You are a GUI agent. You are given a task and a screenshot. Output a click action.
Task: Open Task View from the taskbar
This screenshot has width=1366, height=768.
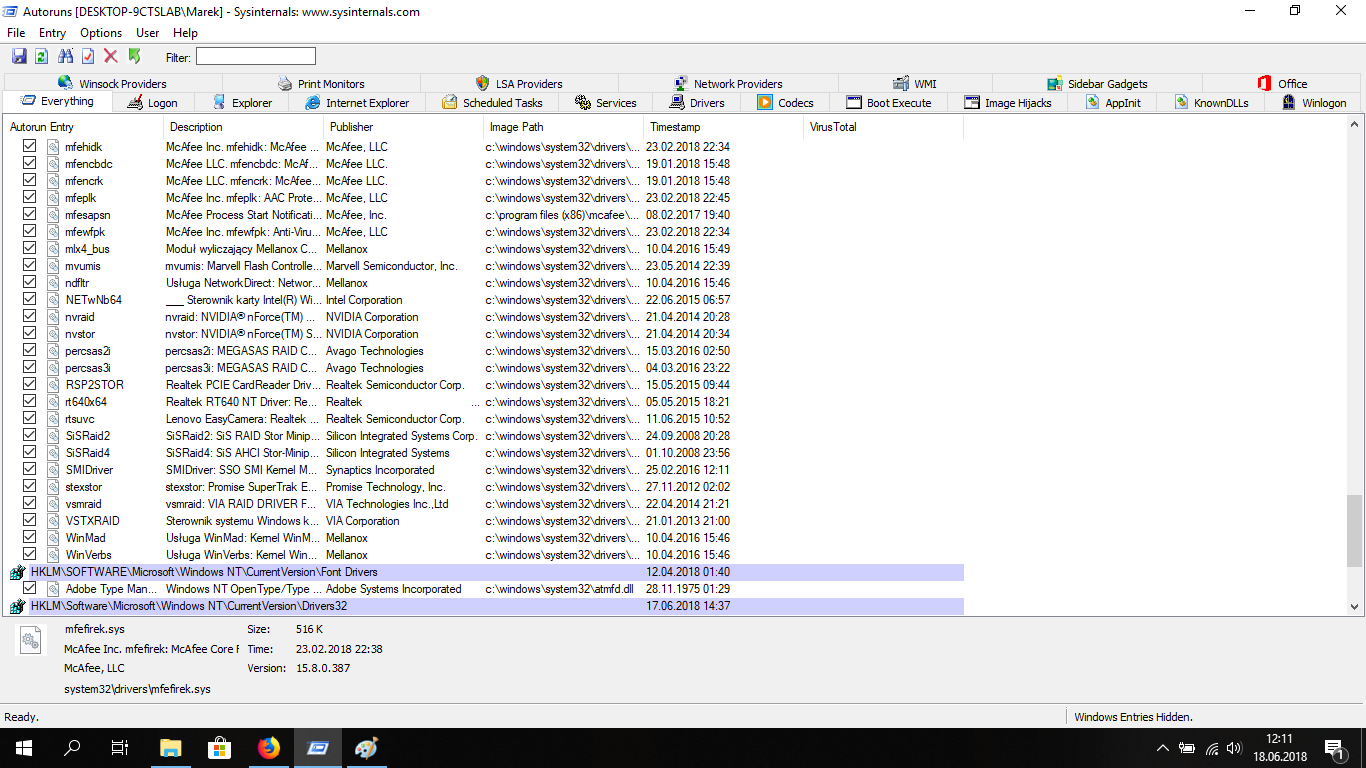pyautogui.click(x=120, y=748)
